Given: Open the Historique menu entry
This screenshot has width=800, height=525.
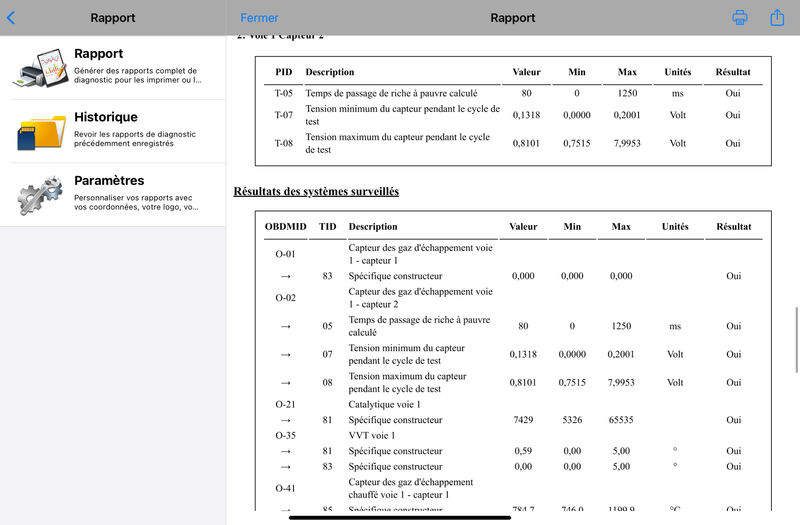Looking at the screenshot, I should [113, 131].
